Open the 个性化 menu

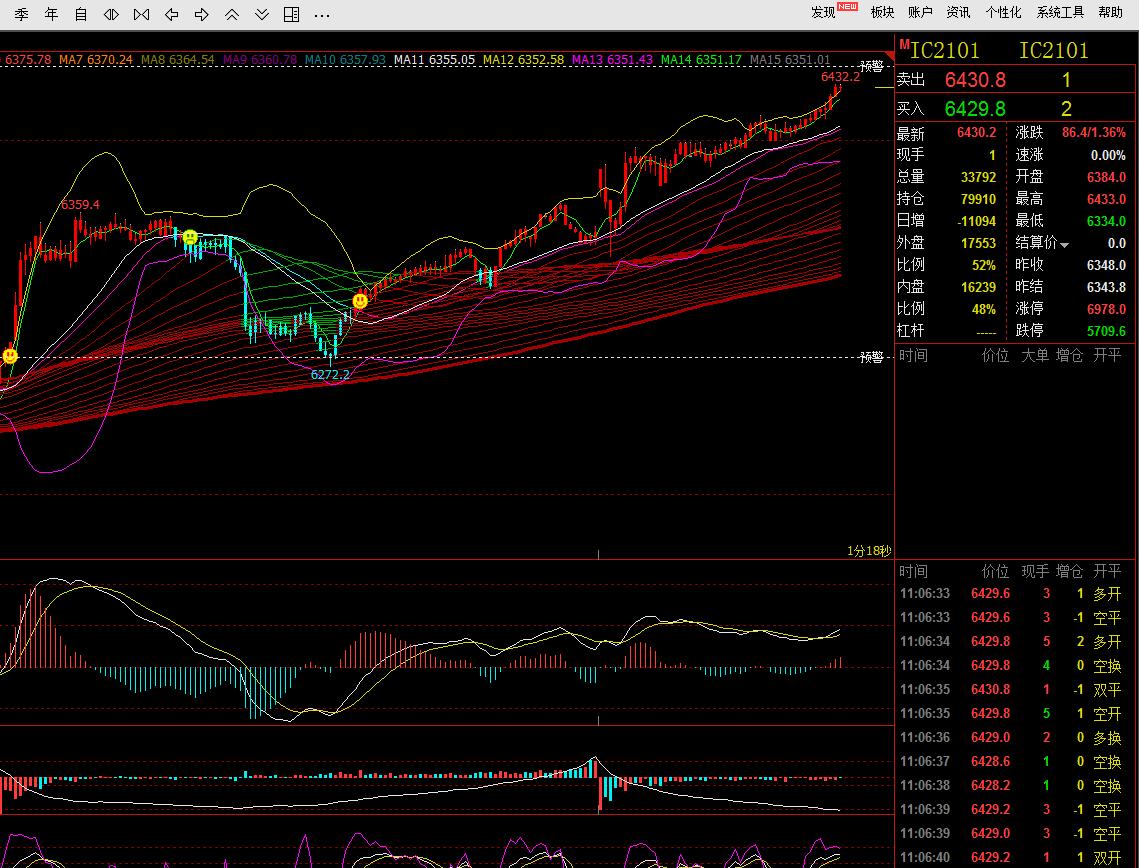click(1003, 12)
